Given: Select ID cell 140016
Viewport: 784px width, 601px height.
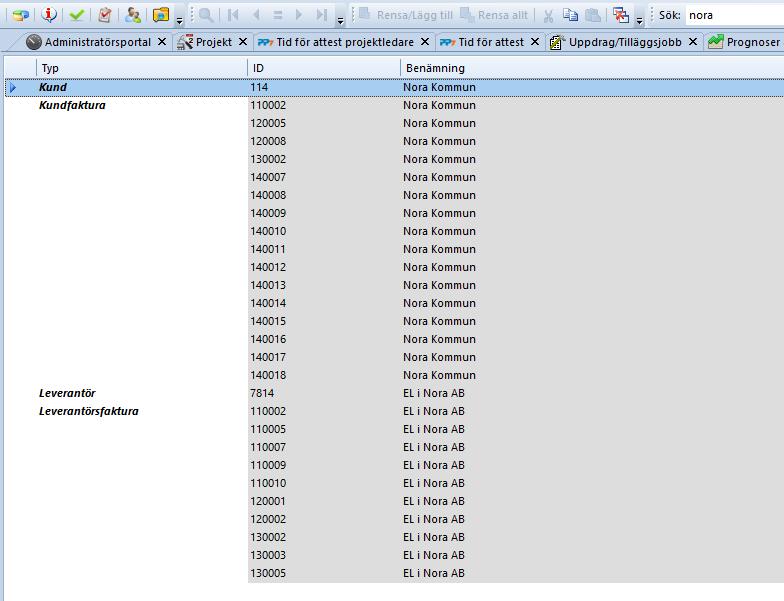Looking at the screenshot, I should (x=324, y=339).
